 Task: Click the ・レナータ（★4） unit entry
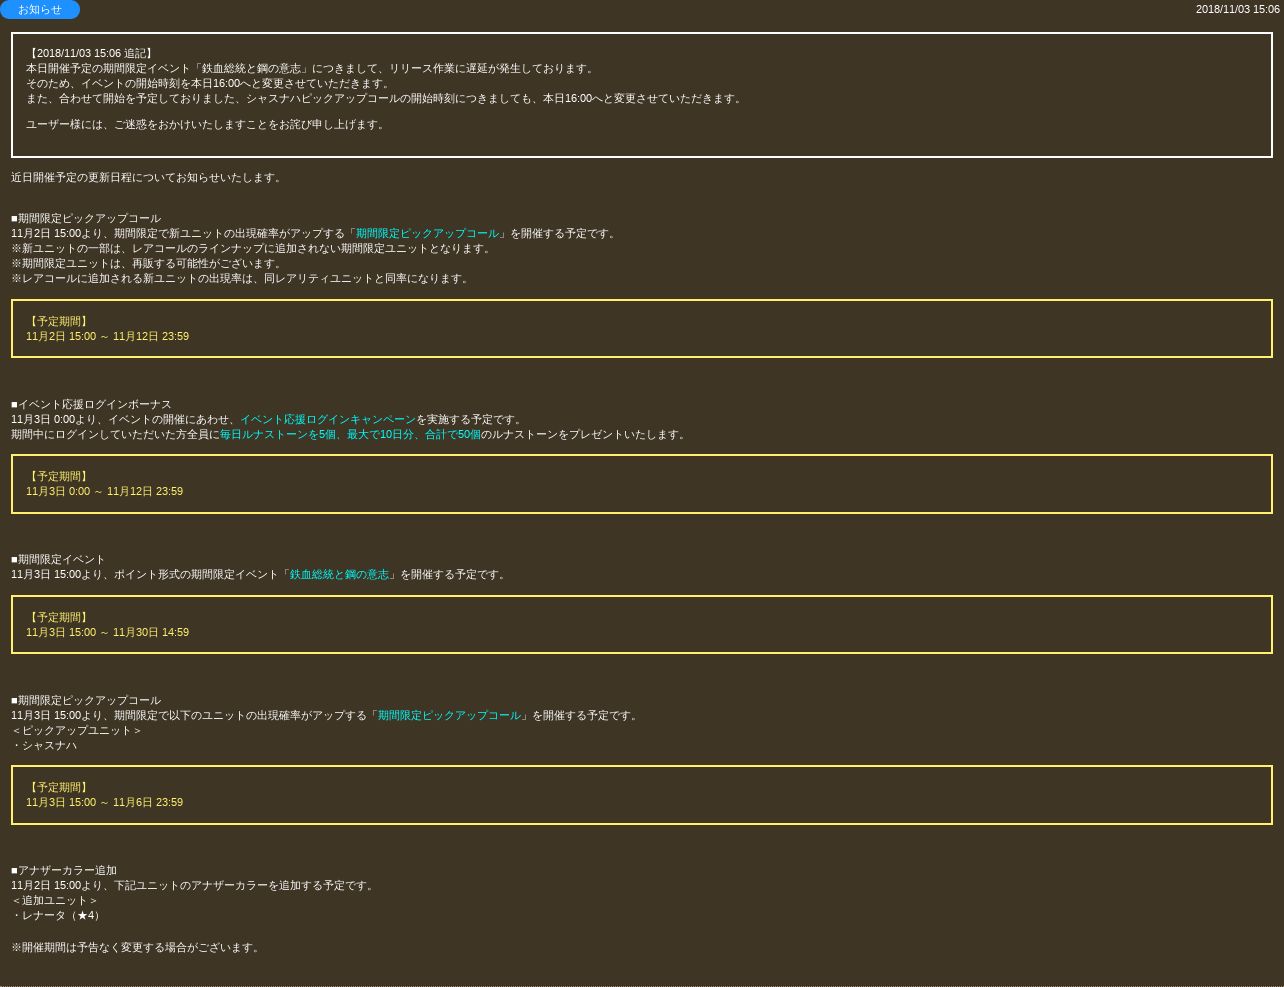[x=57, y=915]
